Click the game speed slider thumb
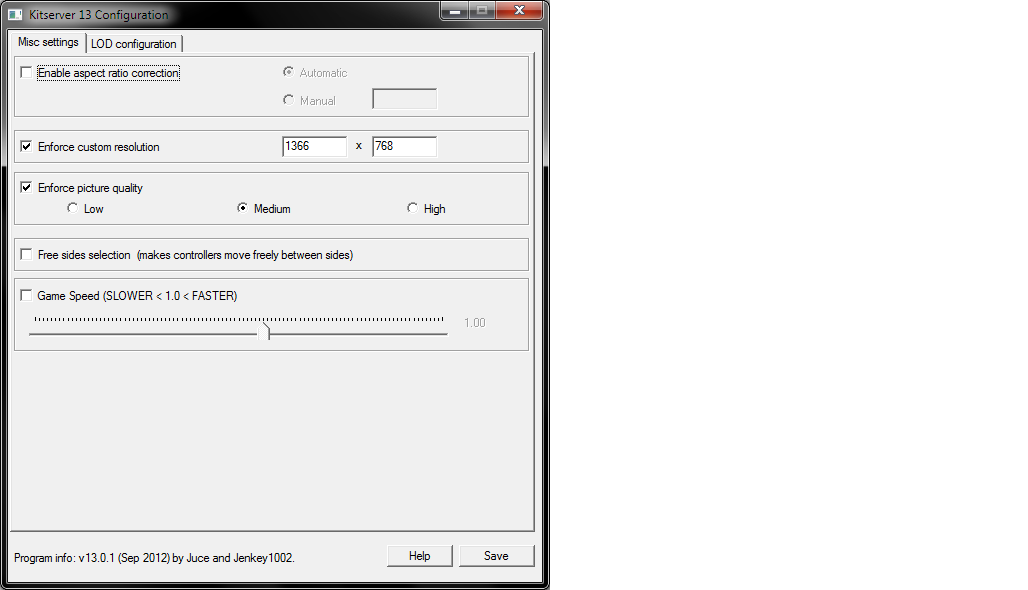 [x=266, y=330]
